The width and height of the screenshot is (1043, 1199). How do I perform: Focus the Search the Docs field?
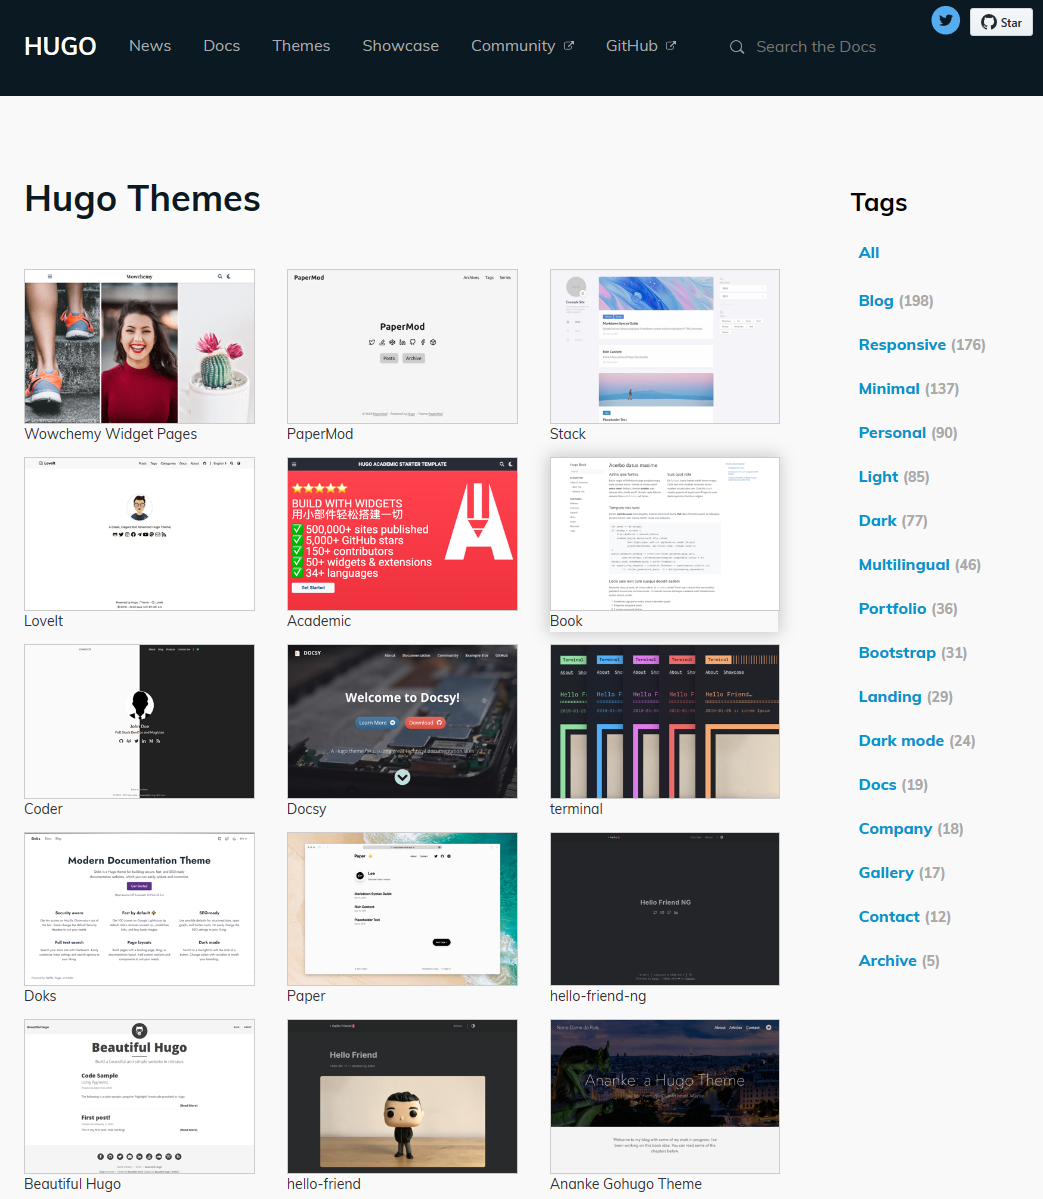pyautogui.click(x=815, y=47)
